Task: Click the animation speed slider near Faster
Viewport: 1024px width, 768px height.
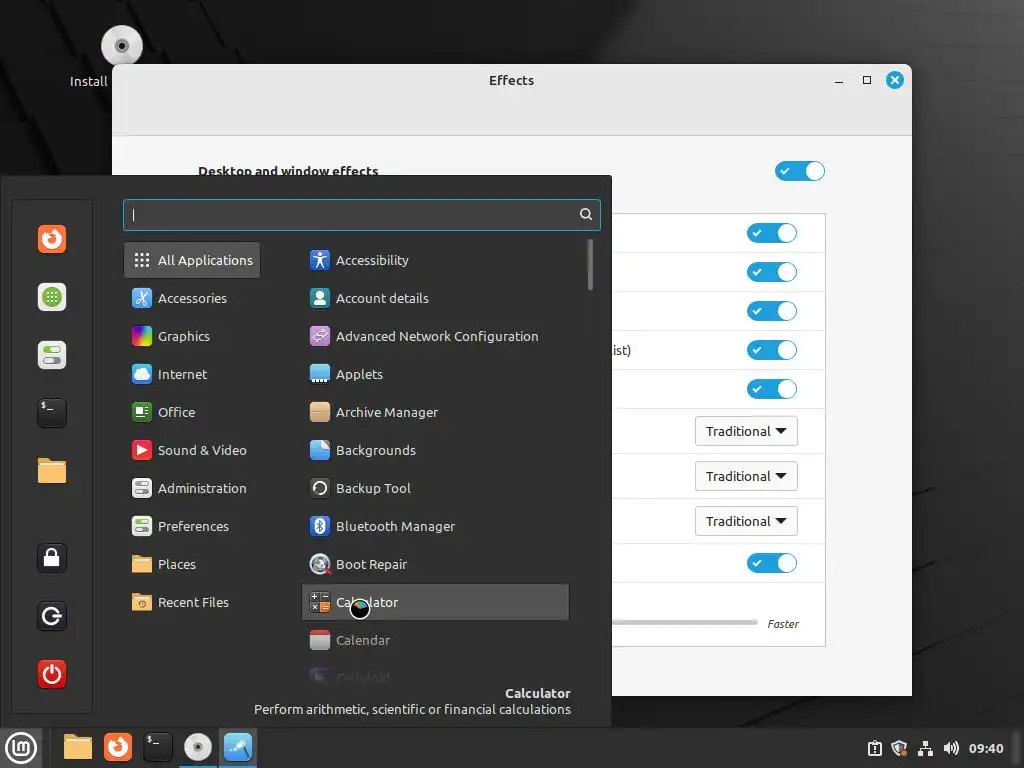Action: [684, 622]
